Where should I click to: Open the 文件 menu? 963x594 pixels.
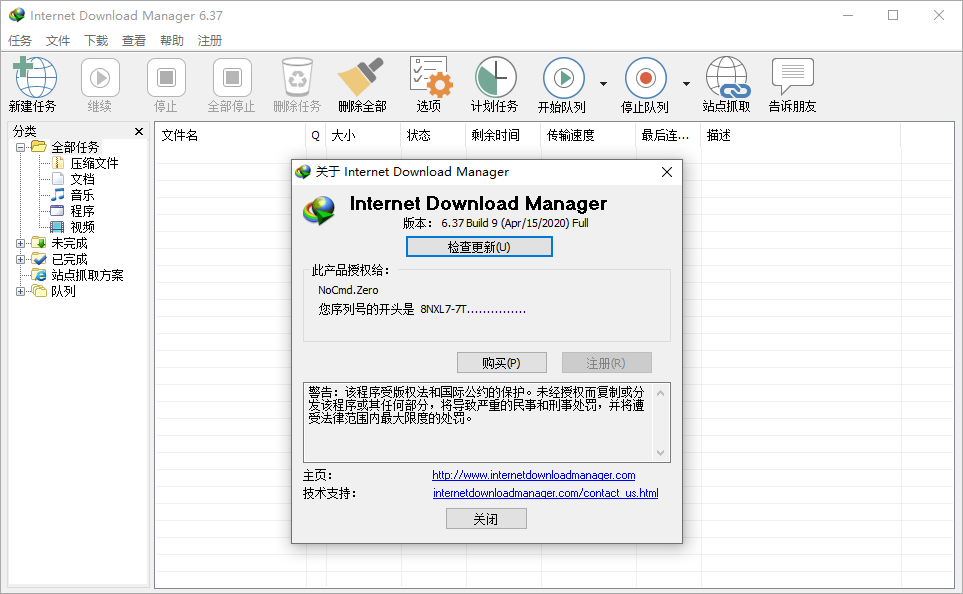[58, 41]
